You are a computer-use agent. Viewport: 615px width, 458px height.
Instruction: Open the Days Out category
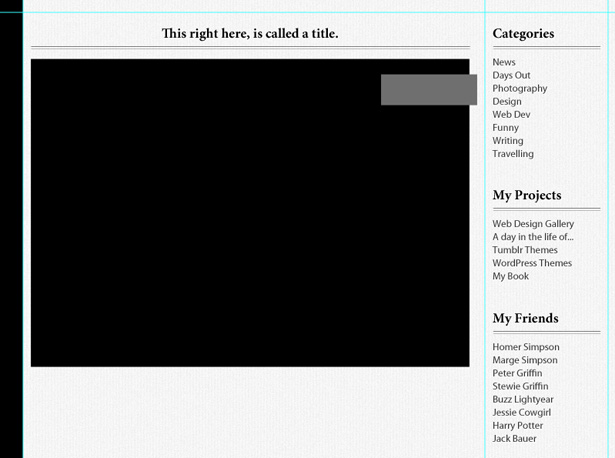pos(511,75)
